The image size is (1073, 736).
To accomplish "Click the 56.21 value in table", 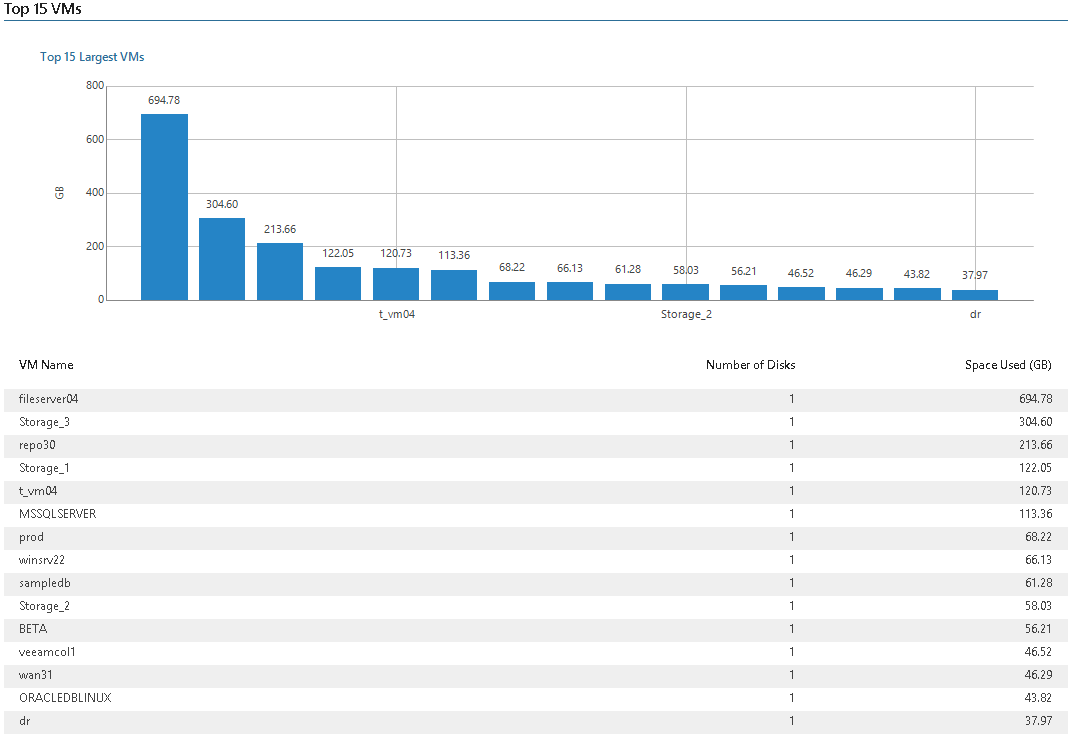I will (x=1038, y=629).
